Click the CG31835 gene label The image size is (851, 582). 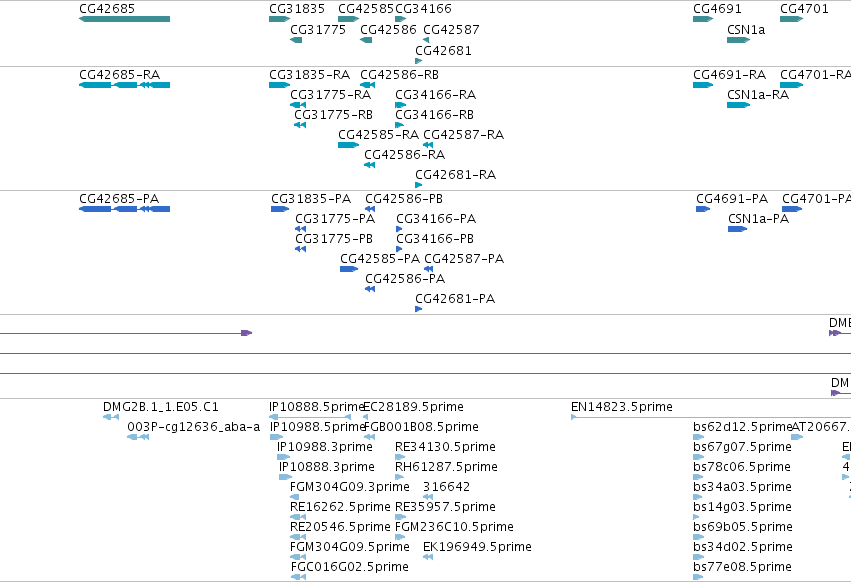pyautogui.click(x=297, y=9)
